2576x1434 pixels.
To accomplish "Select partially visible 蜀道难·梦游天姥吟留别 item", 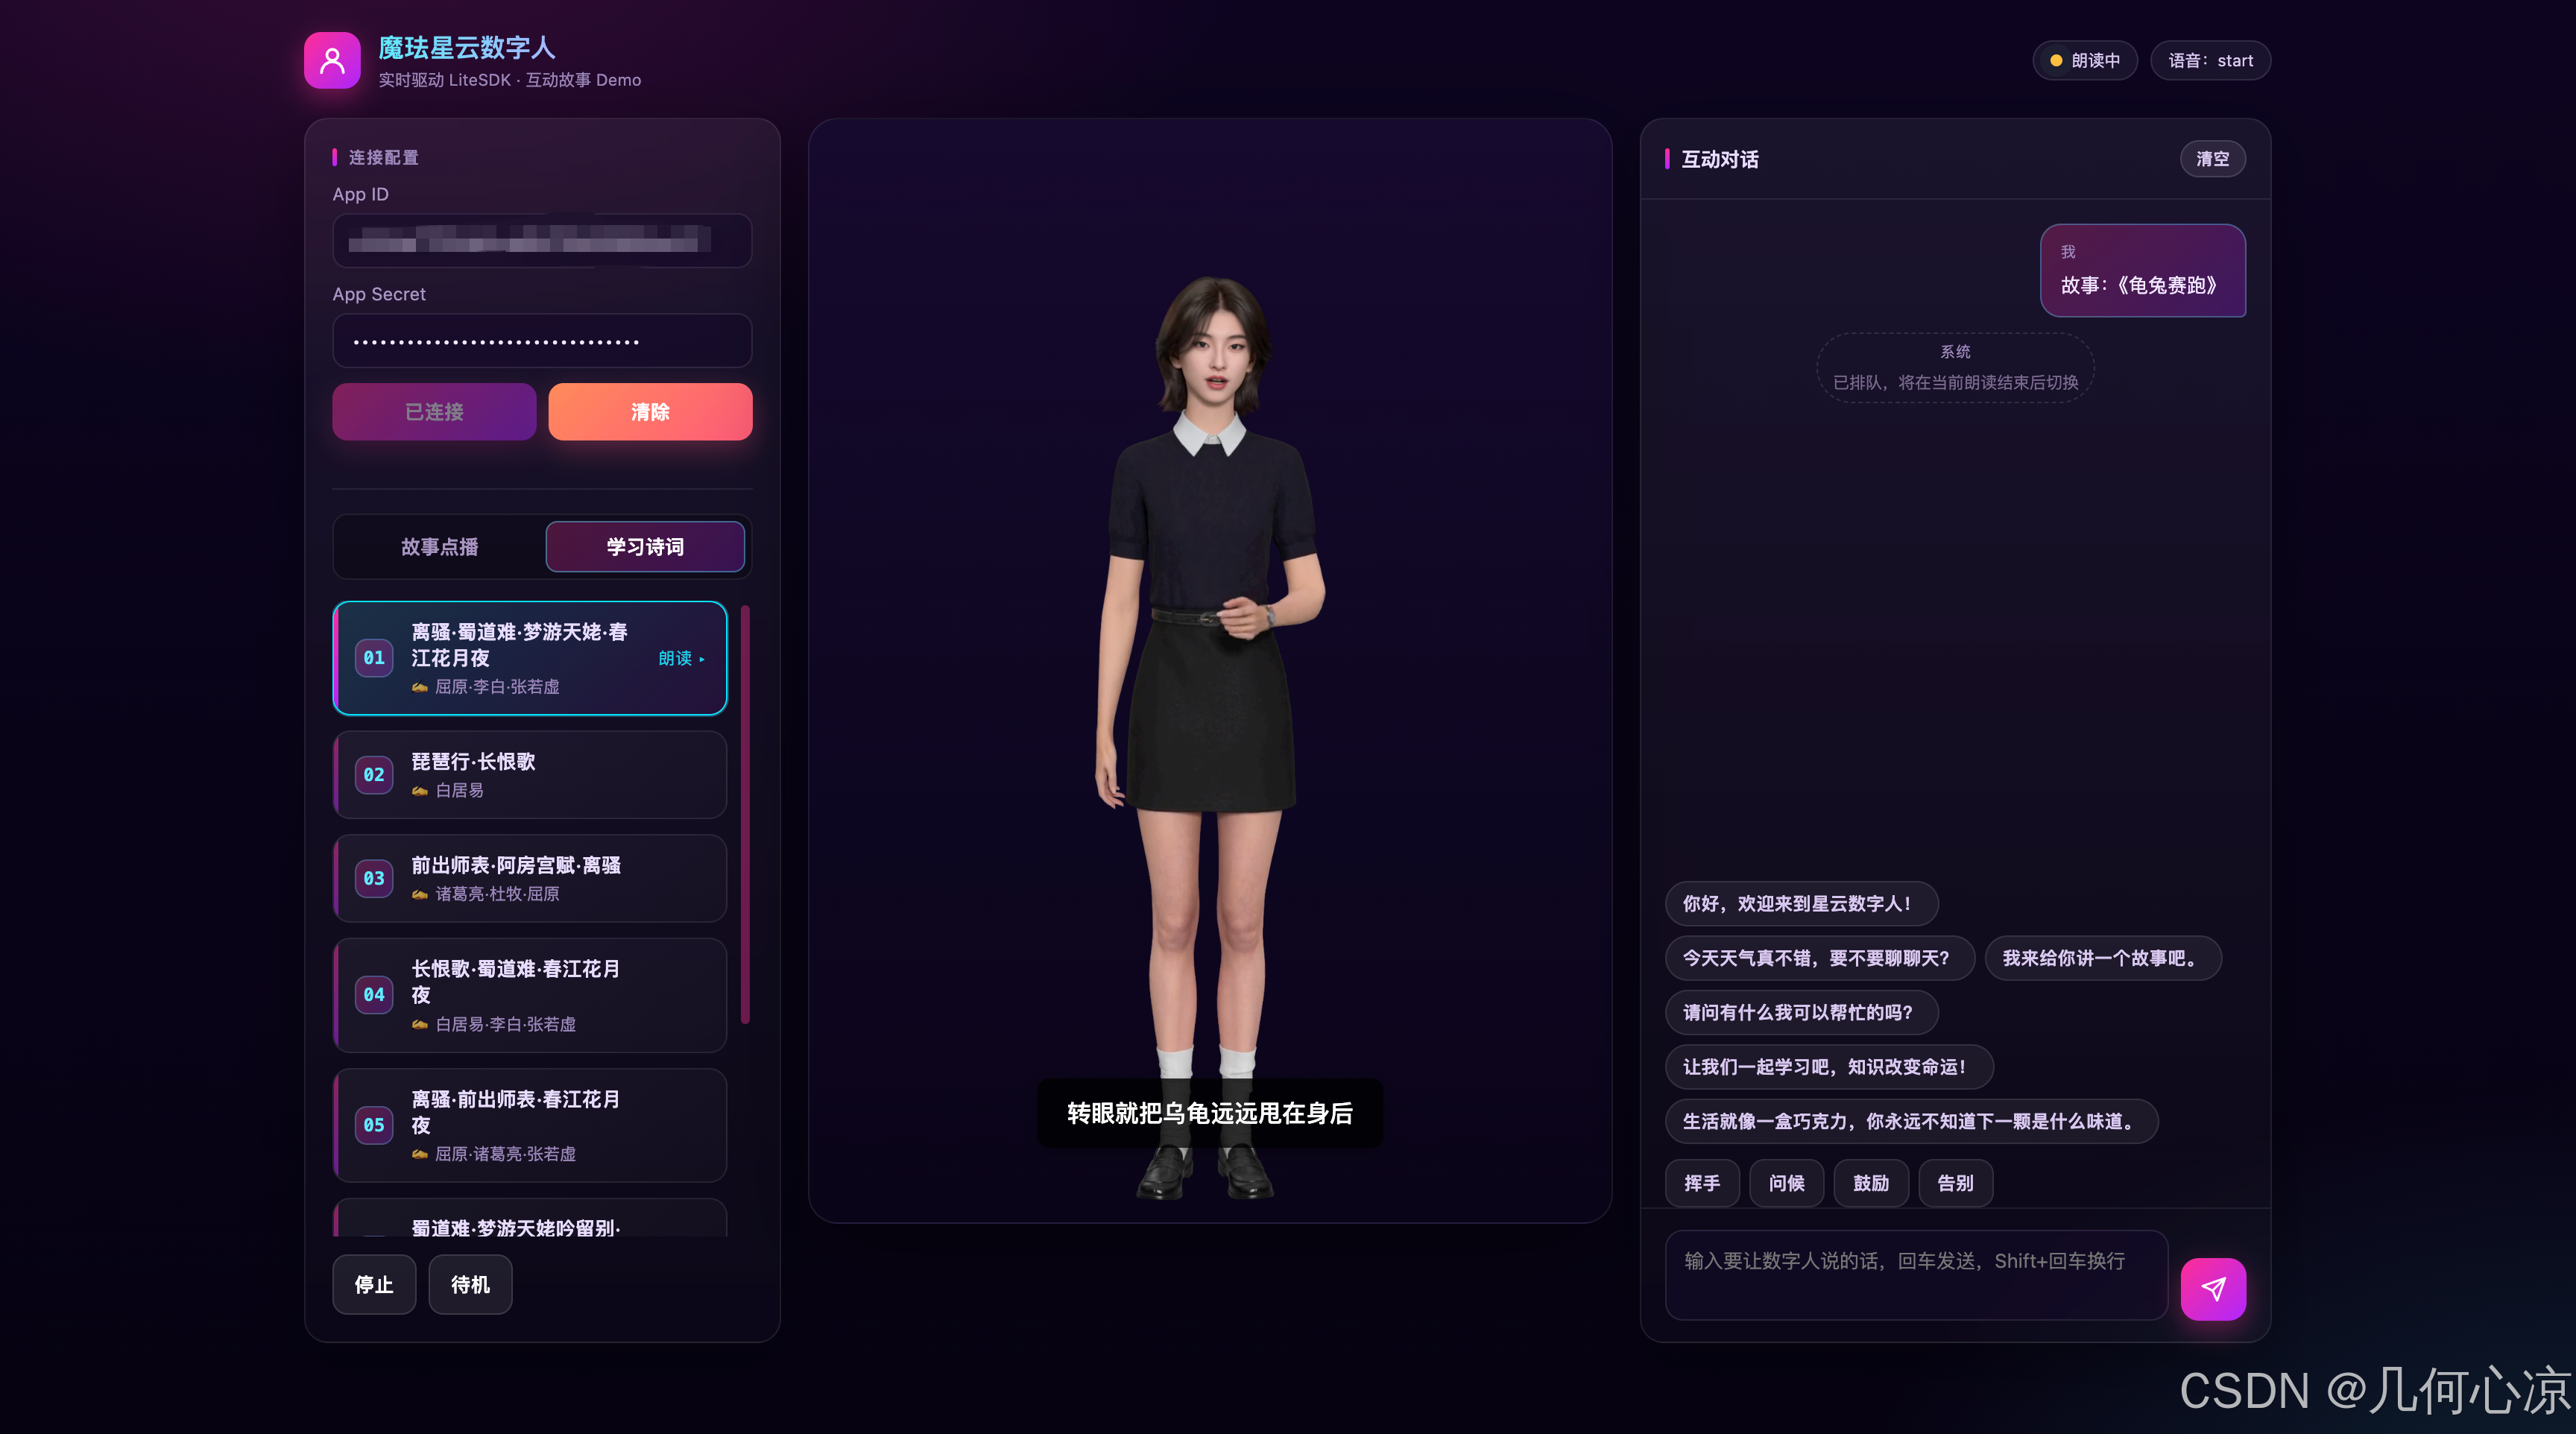I will pos(530,1218).
